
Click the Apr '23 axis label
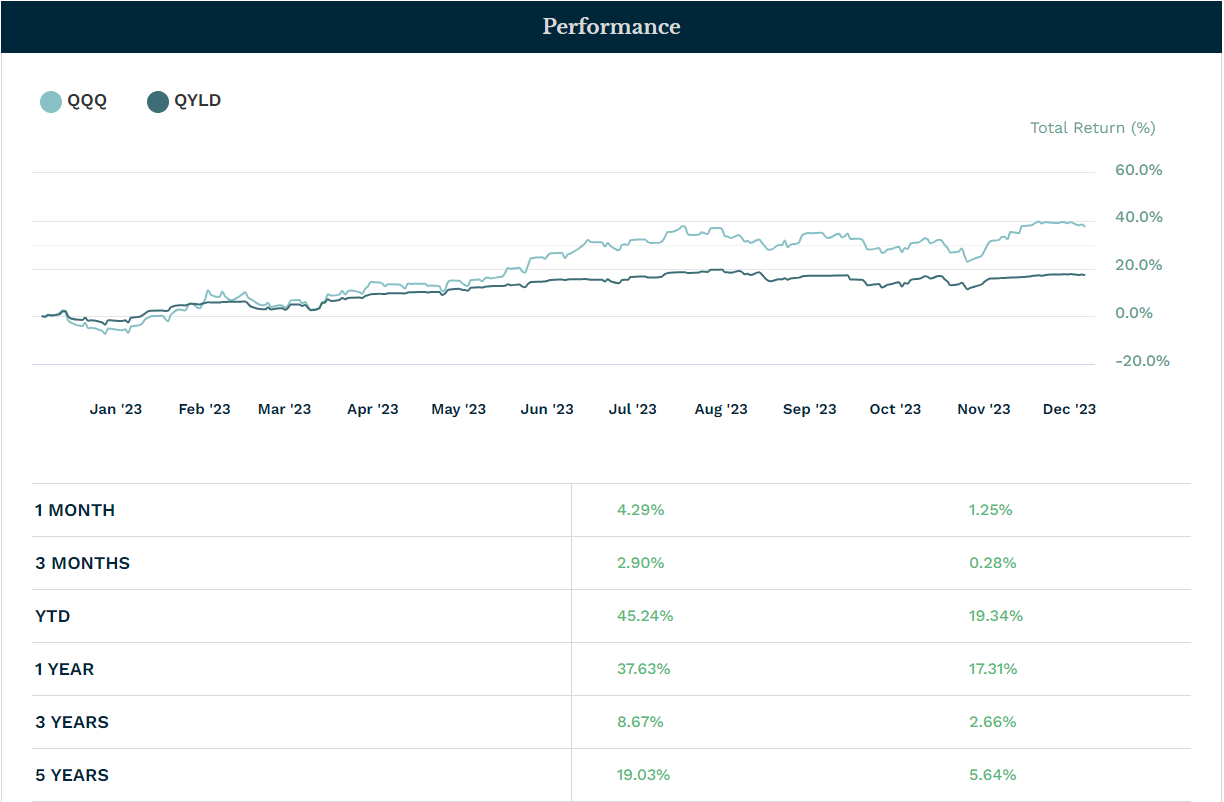click(373, 409)
